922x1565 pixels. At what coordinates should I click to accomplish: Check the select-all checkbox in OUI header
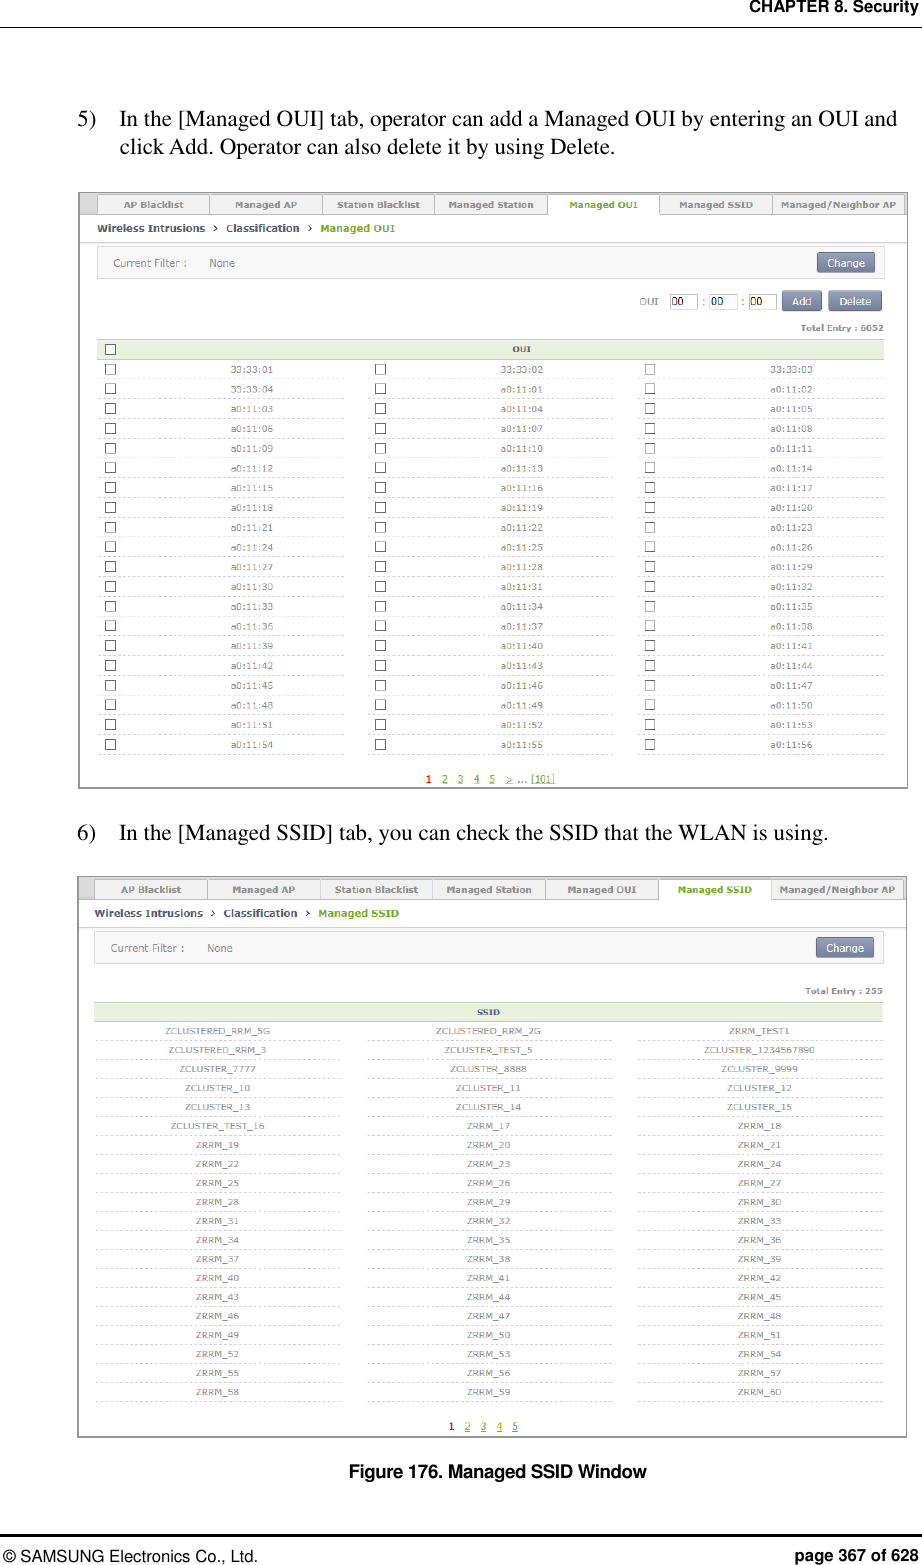coord(110,348)
